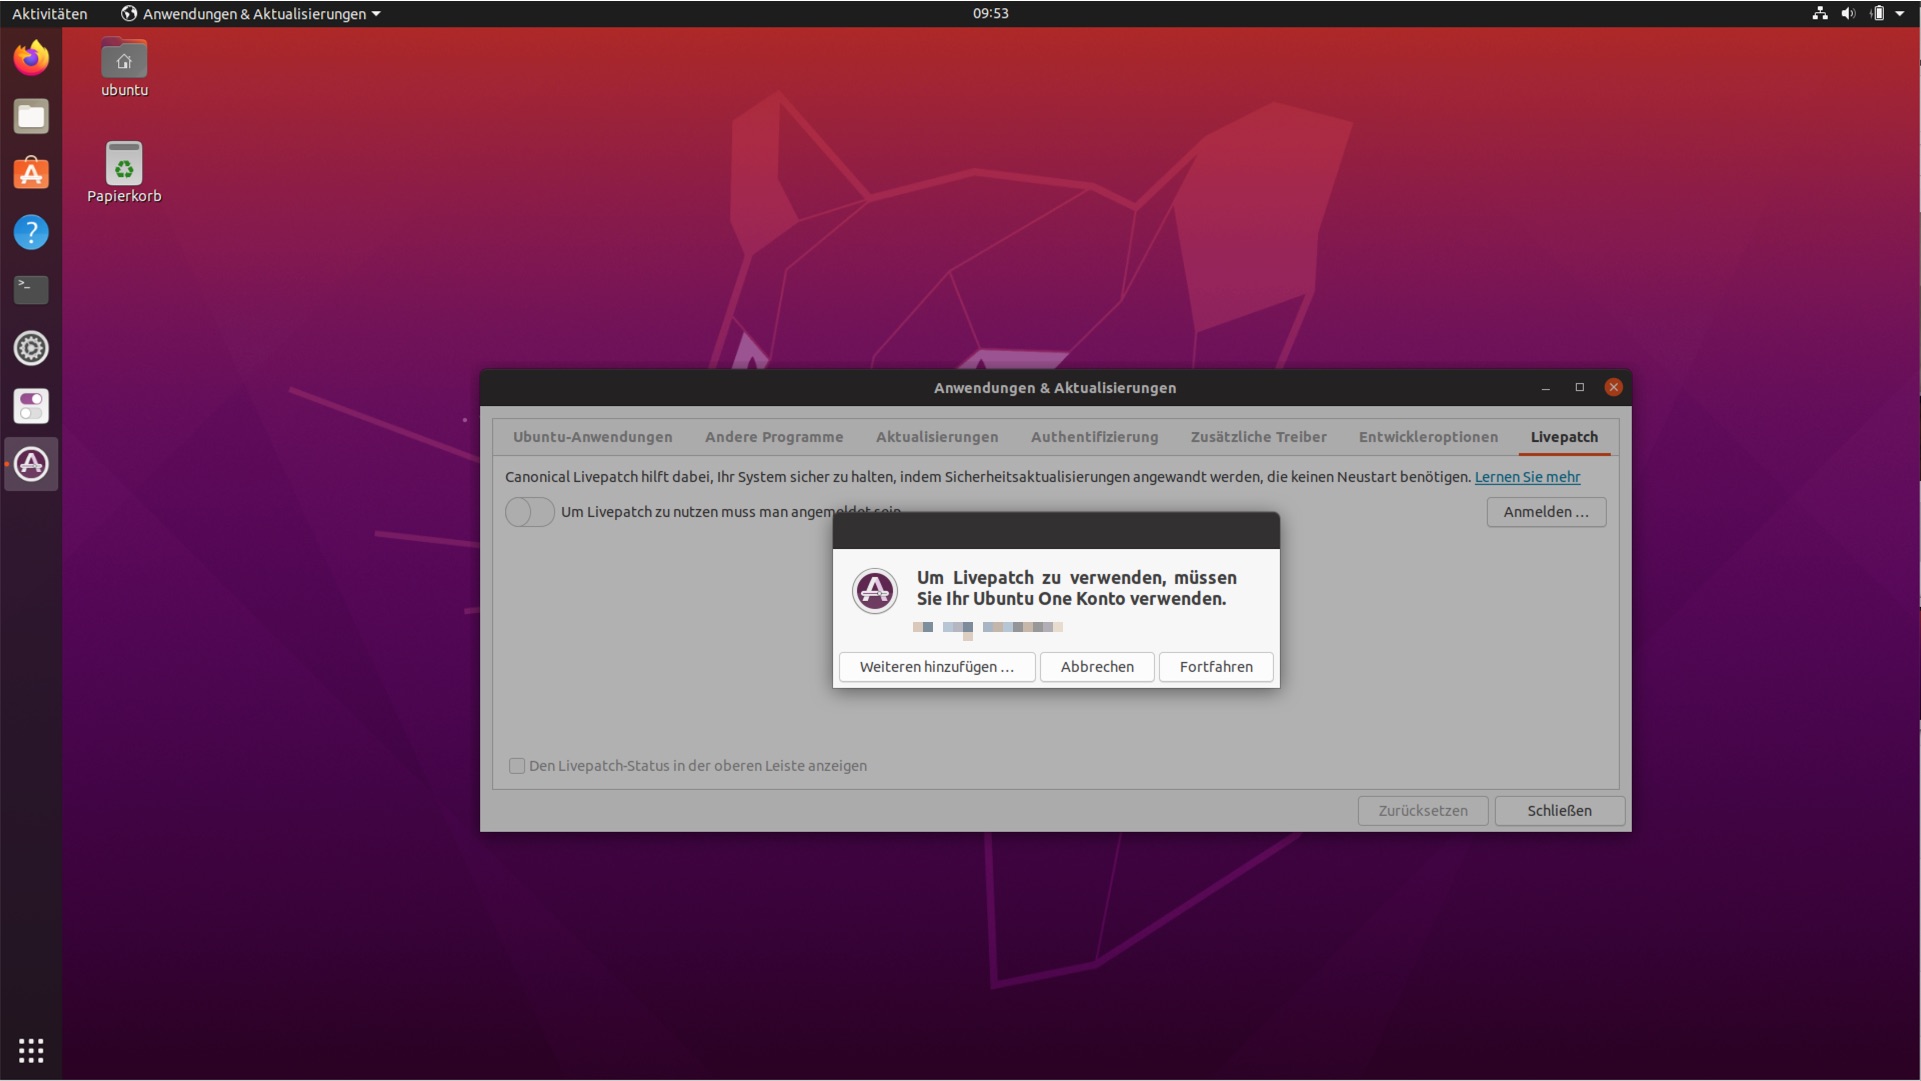The image size is (1921, 1081).
Task: Click the network icon in top bar
Action: pos(1820,13)
